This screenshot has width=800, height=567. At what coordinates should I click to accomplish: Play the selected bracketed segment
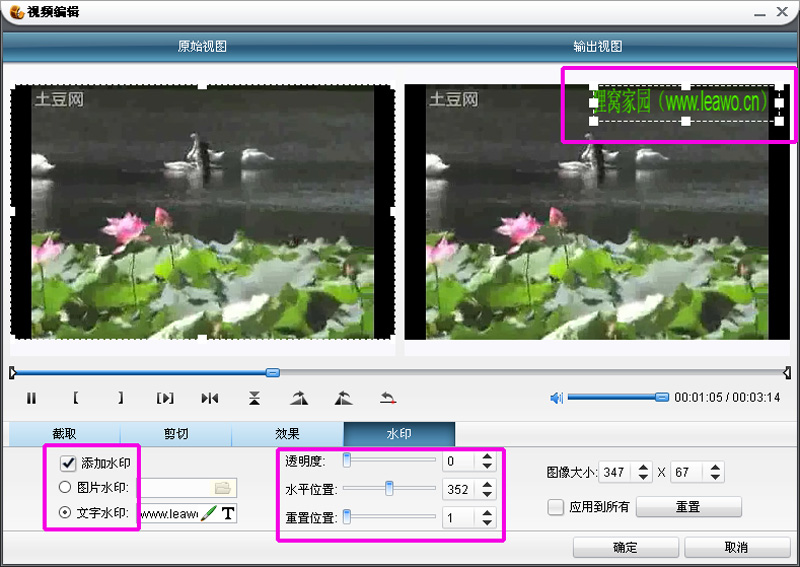click(x=165, y=398)
